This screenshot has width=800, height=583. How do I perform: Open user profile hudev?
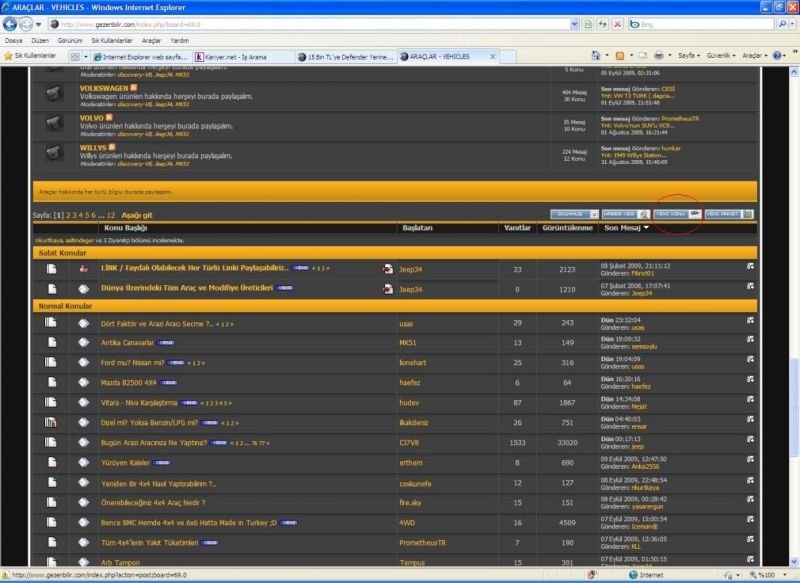409,402
